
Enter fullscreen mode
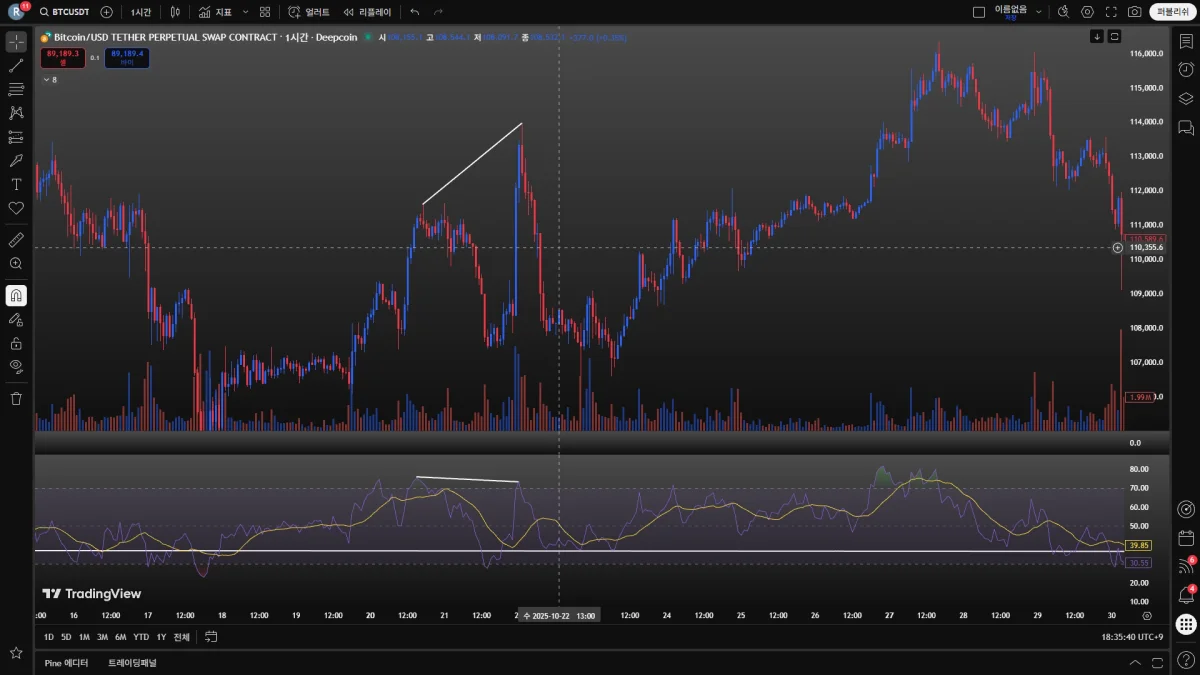[x=1111, y=12]
